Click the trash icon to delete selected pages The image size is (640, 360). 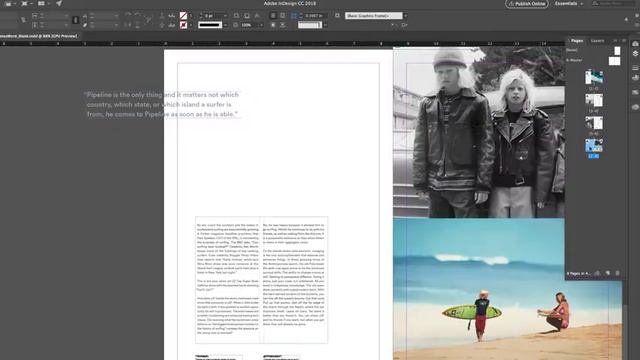[618, 273]
